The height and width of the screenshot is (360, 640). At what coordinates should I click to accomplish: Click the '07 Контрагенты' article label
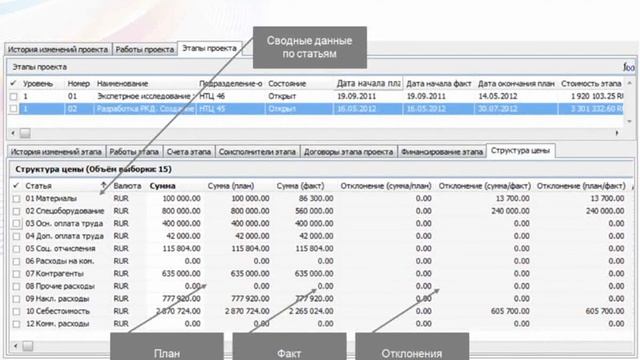[55, 273]
